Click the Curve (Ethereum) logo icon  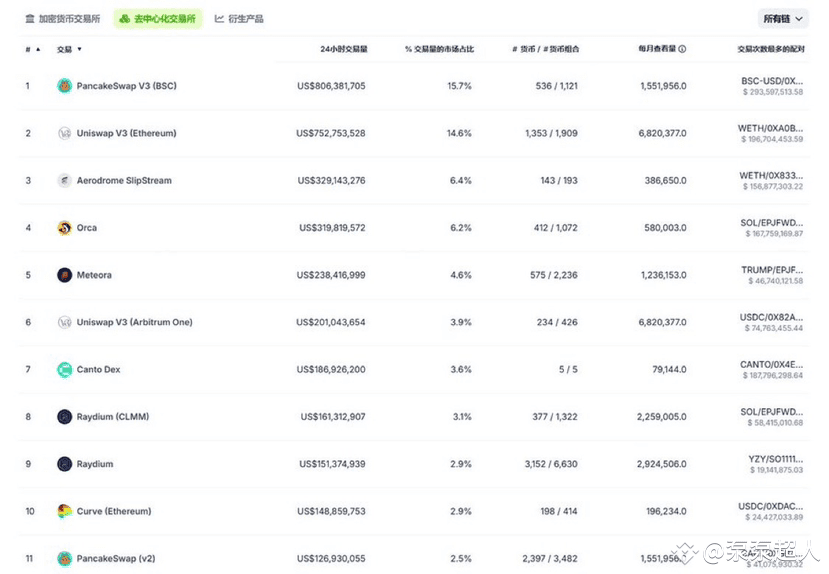coord(64,511)
